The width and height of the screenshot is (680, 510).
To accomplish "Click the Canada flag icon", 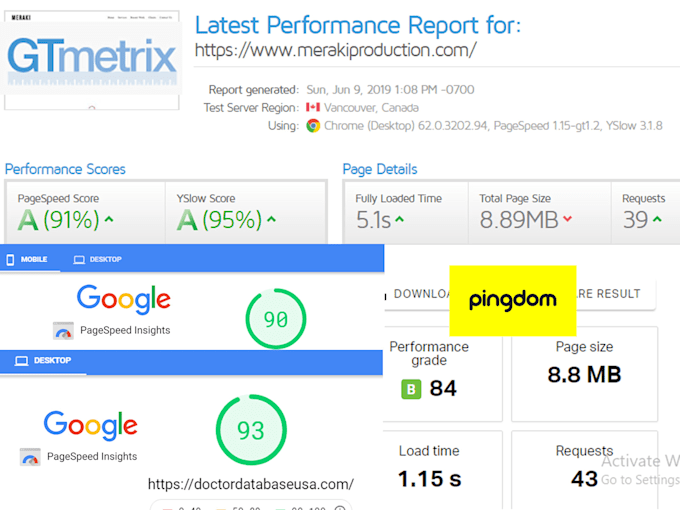I will [x=313, y=107].
